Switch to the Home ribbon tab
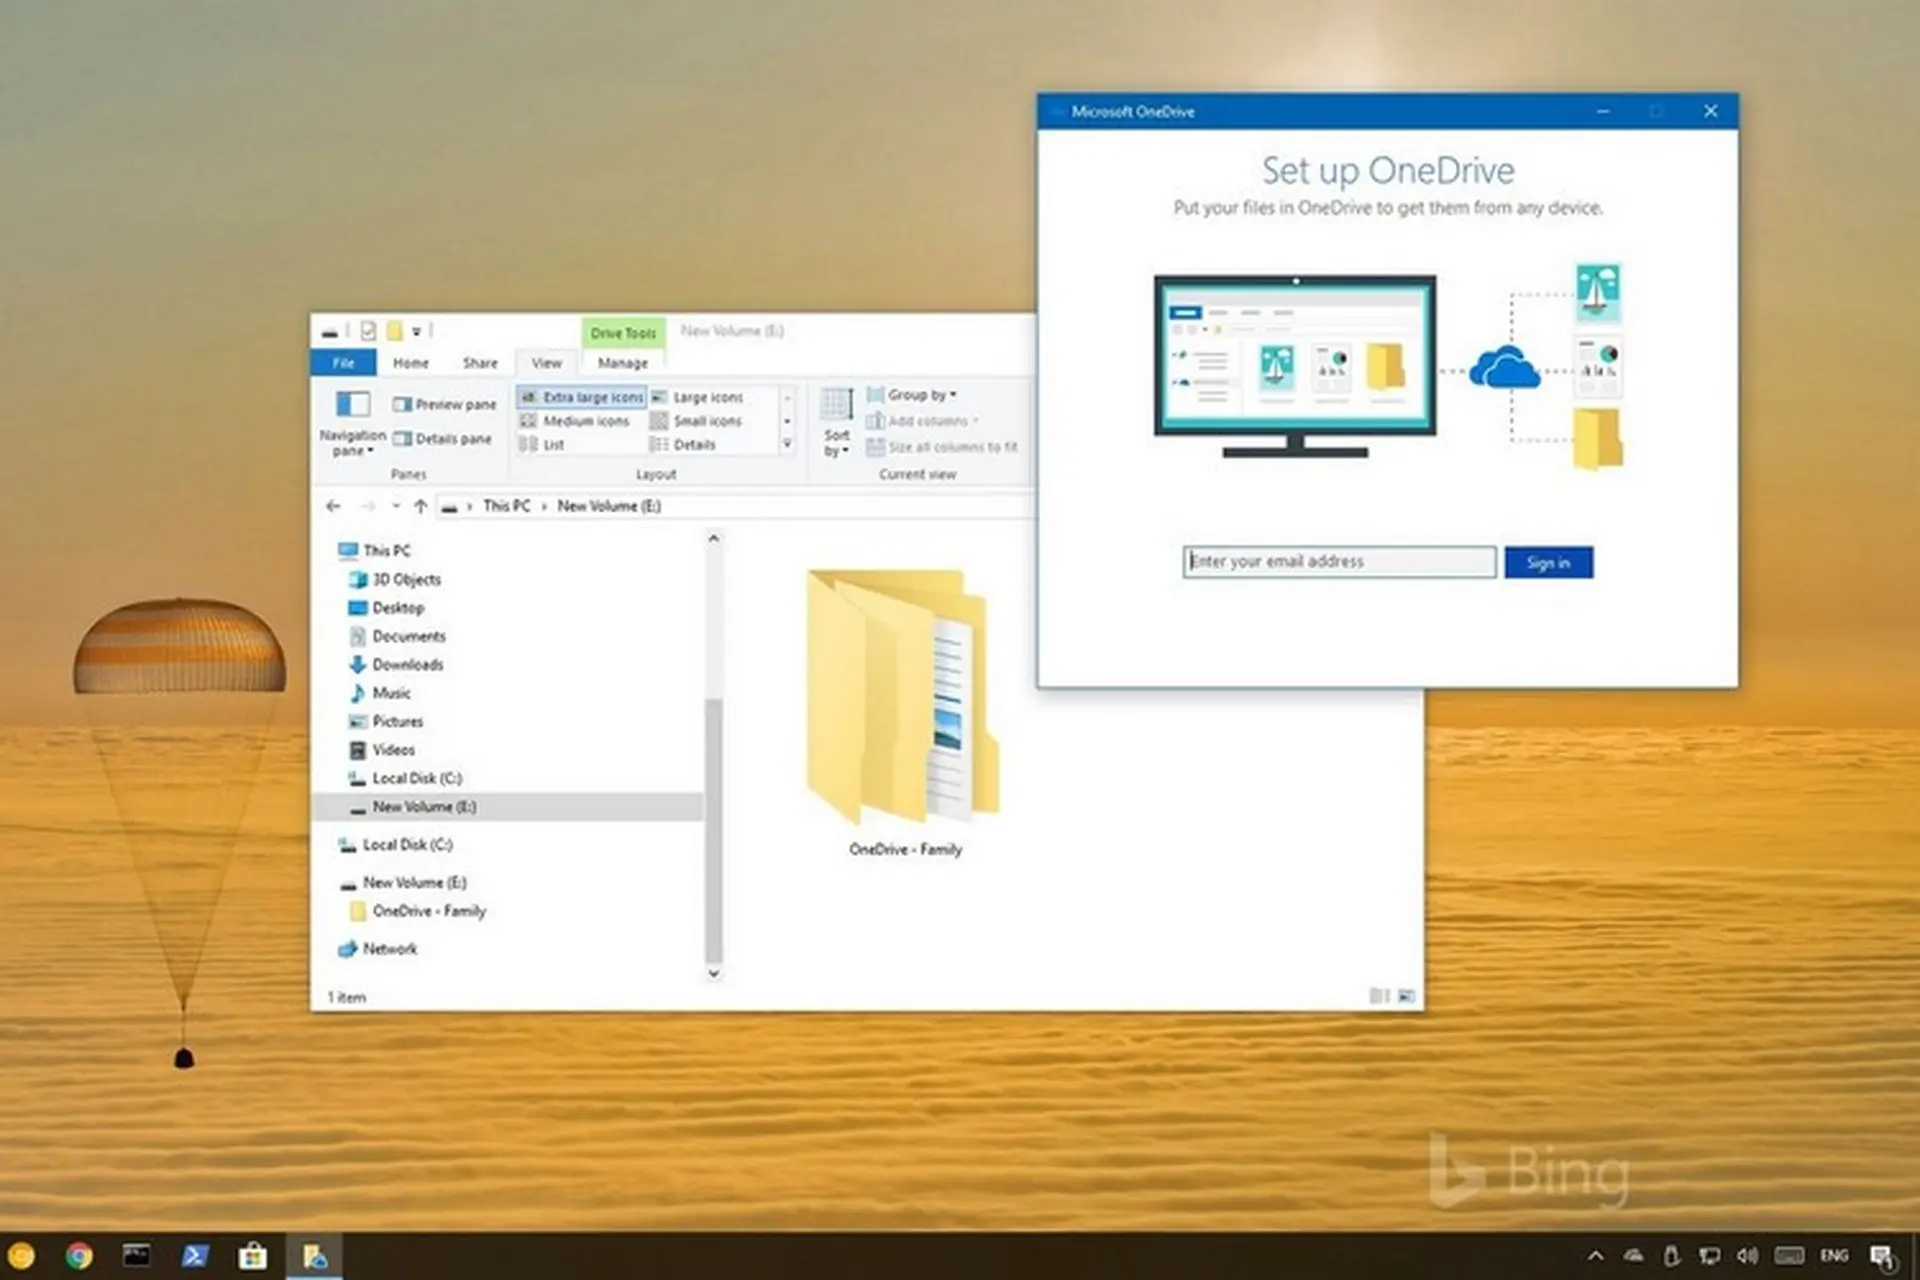 click(x=410, y=363)
